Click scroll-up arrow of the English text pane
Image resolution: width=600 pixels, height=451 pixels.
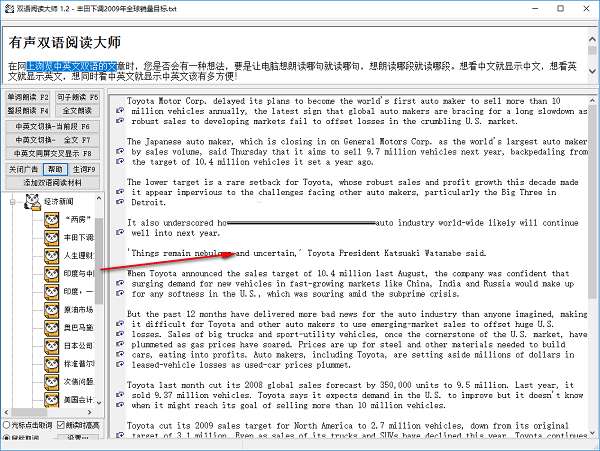tap(592, 100)
